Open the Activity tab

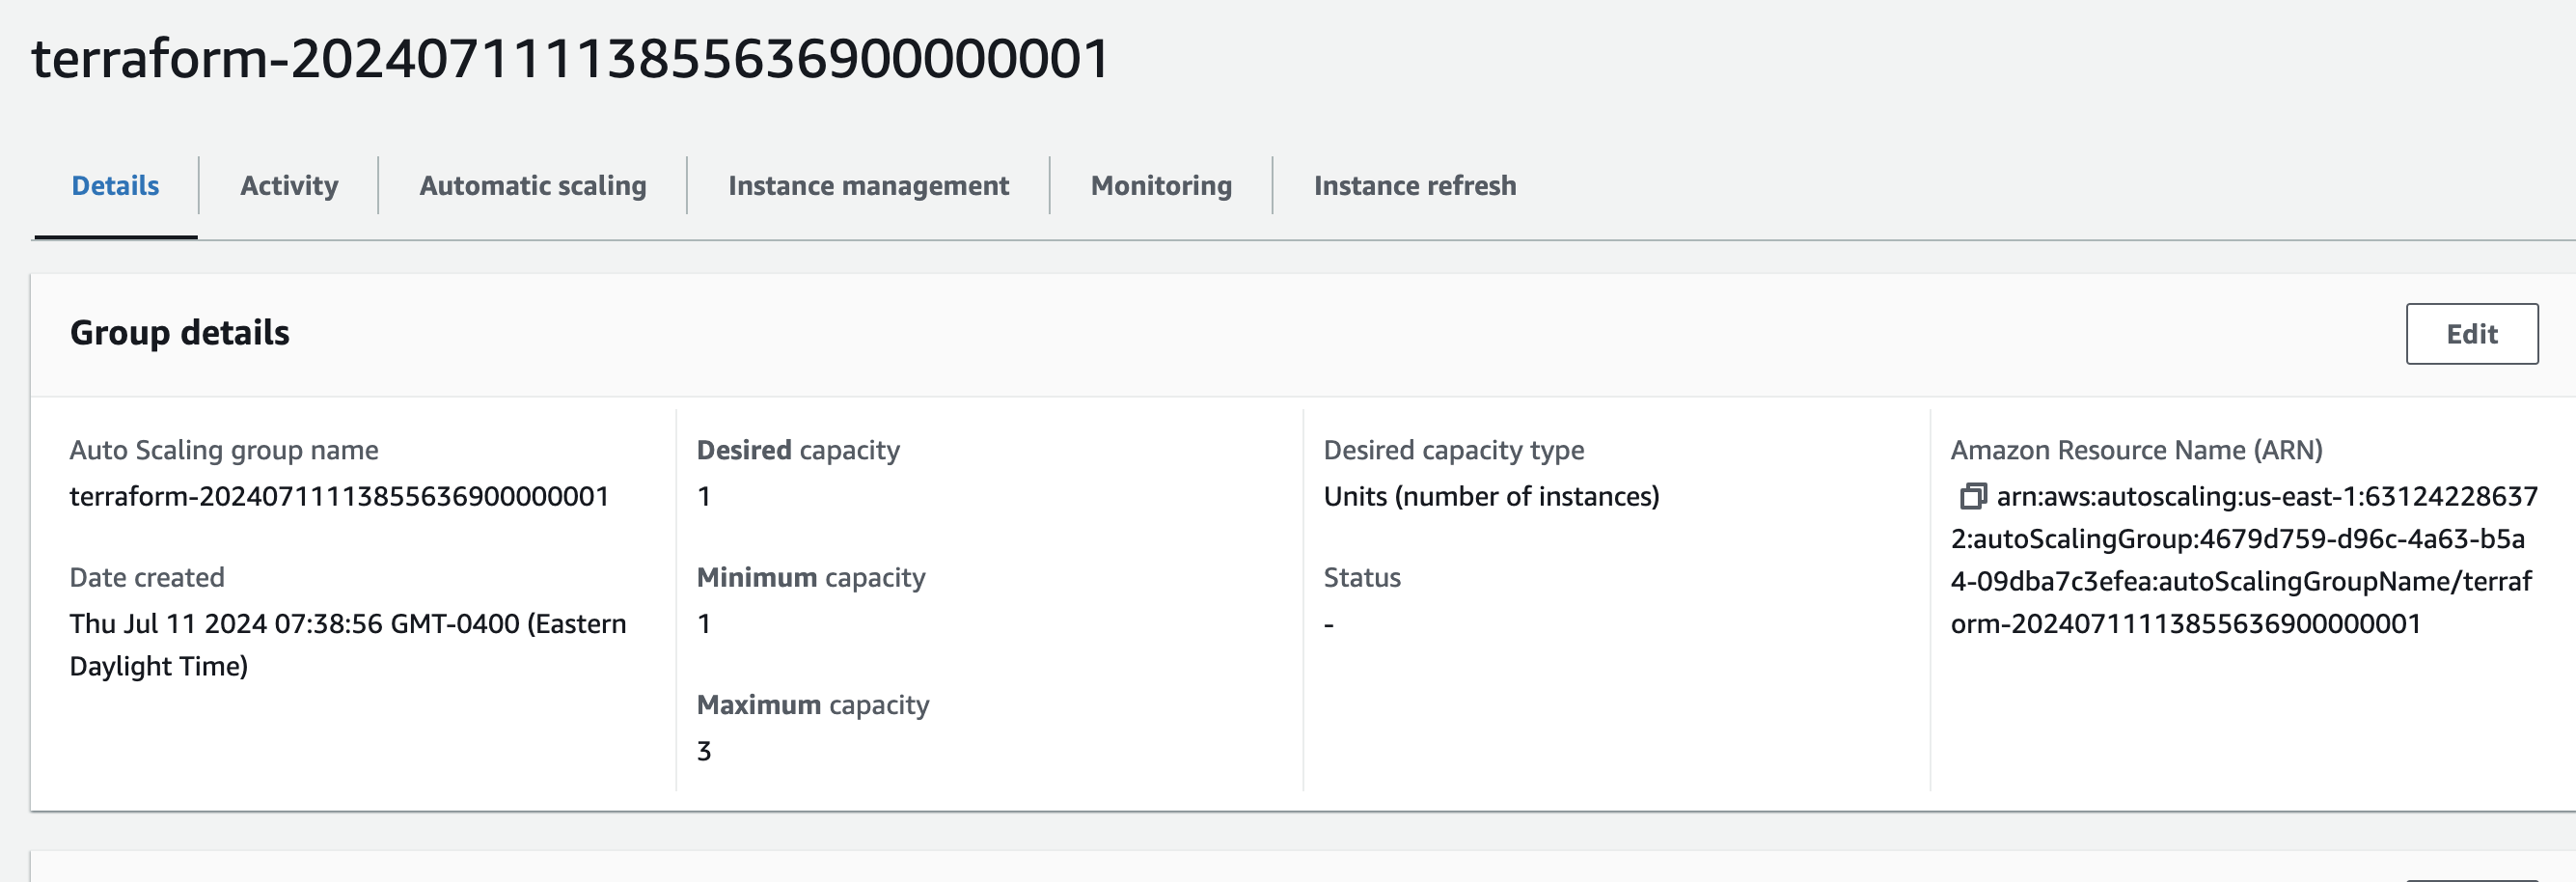(x=289, y=186)
